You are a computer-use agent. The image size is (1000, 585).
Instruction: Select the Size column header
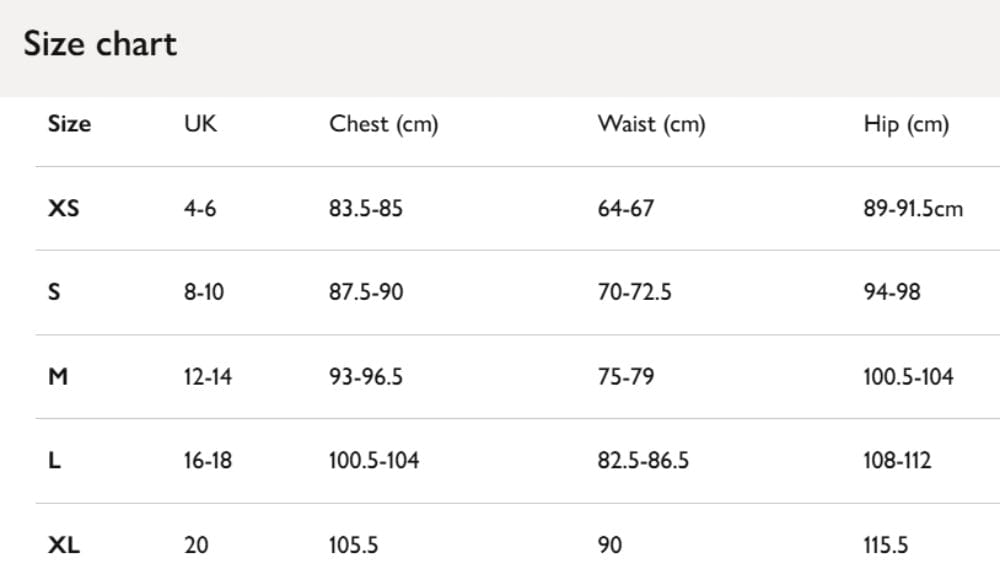click(x=70, y=124)
